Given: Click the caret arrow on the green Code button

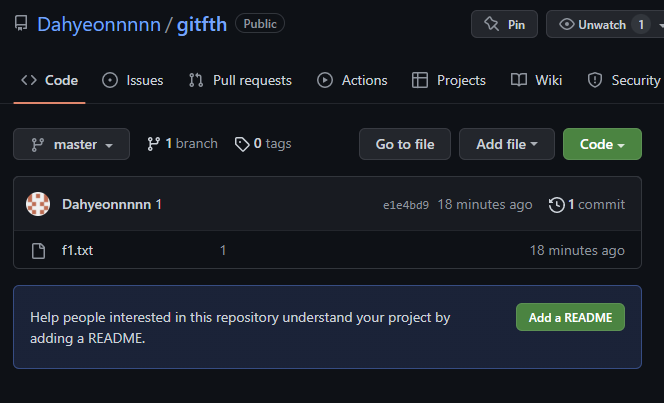Looking at the screenshot, I should pyautogui.click(x=621, y=145).
